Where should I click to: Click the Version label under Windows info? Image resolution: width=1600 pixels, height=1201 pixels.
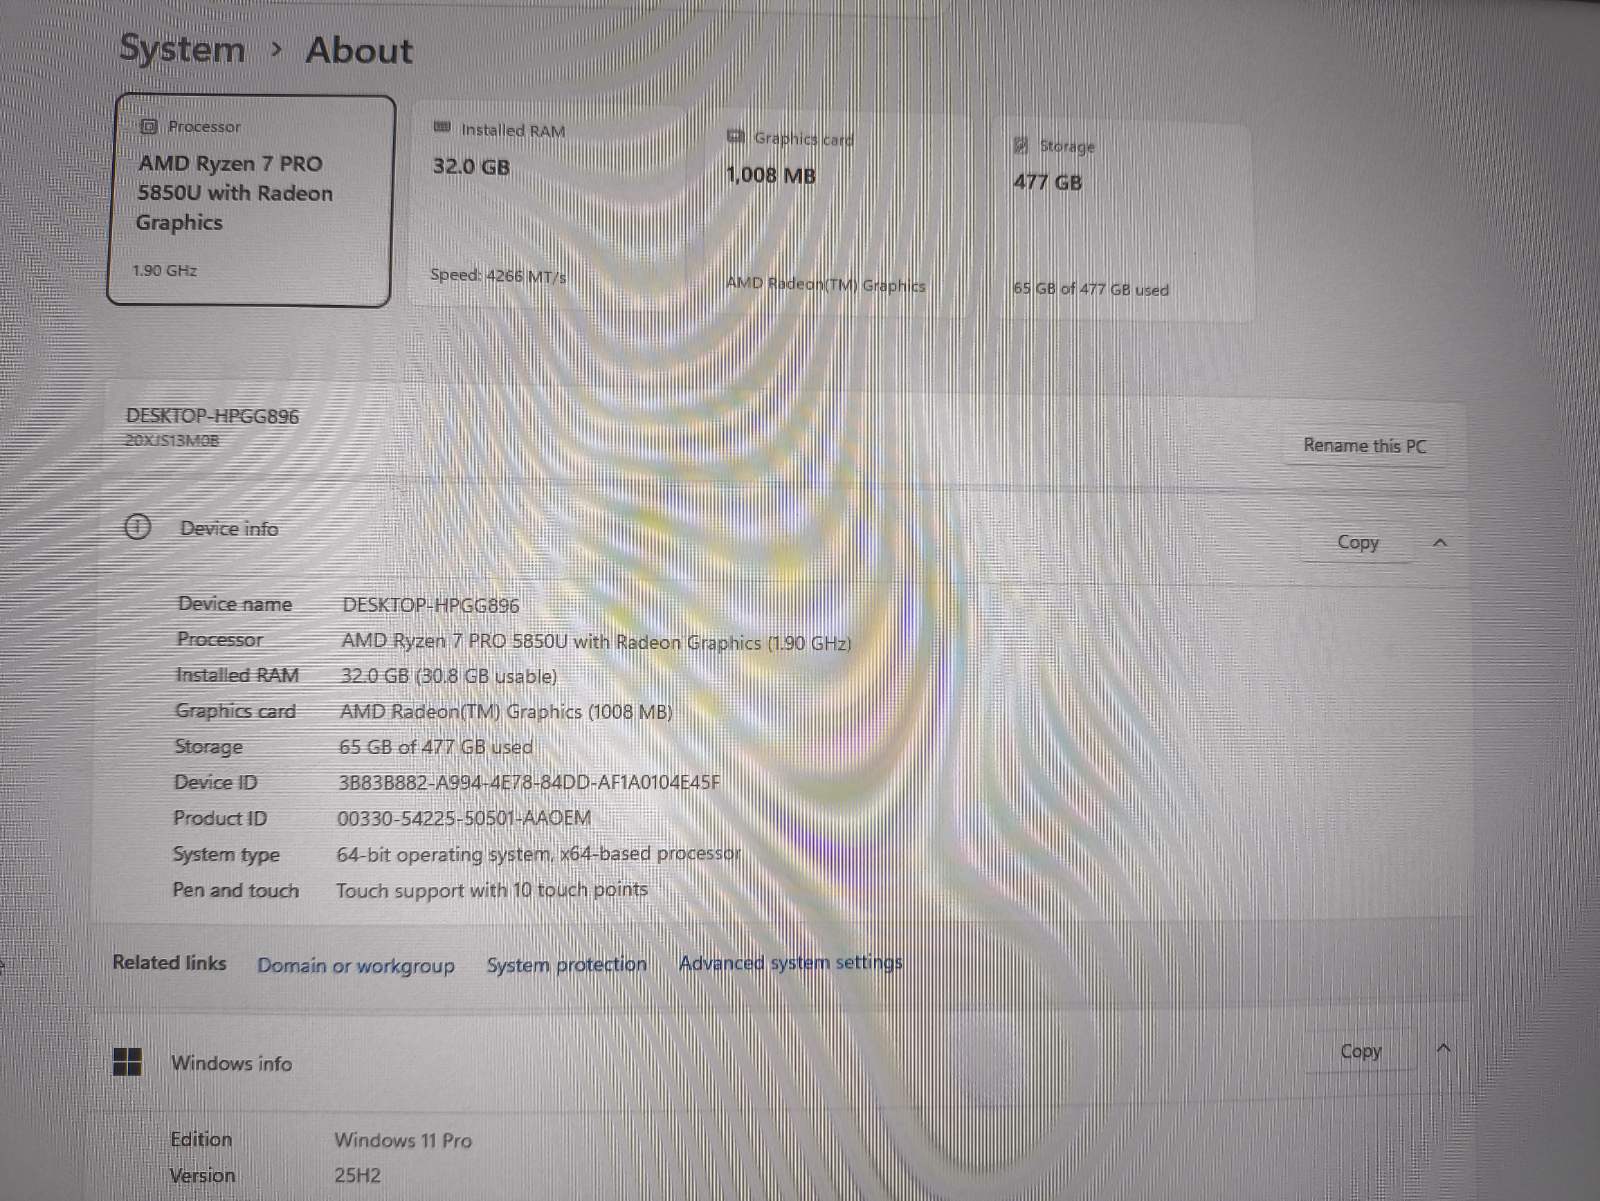pos(202,1175)
